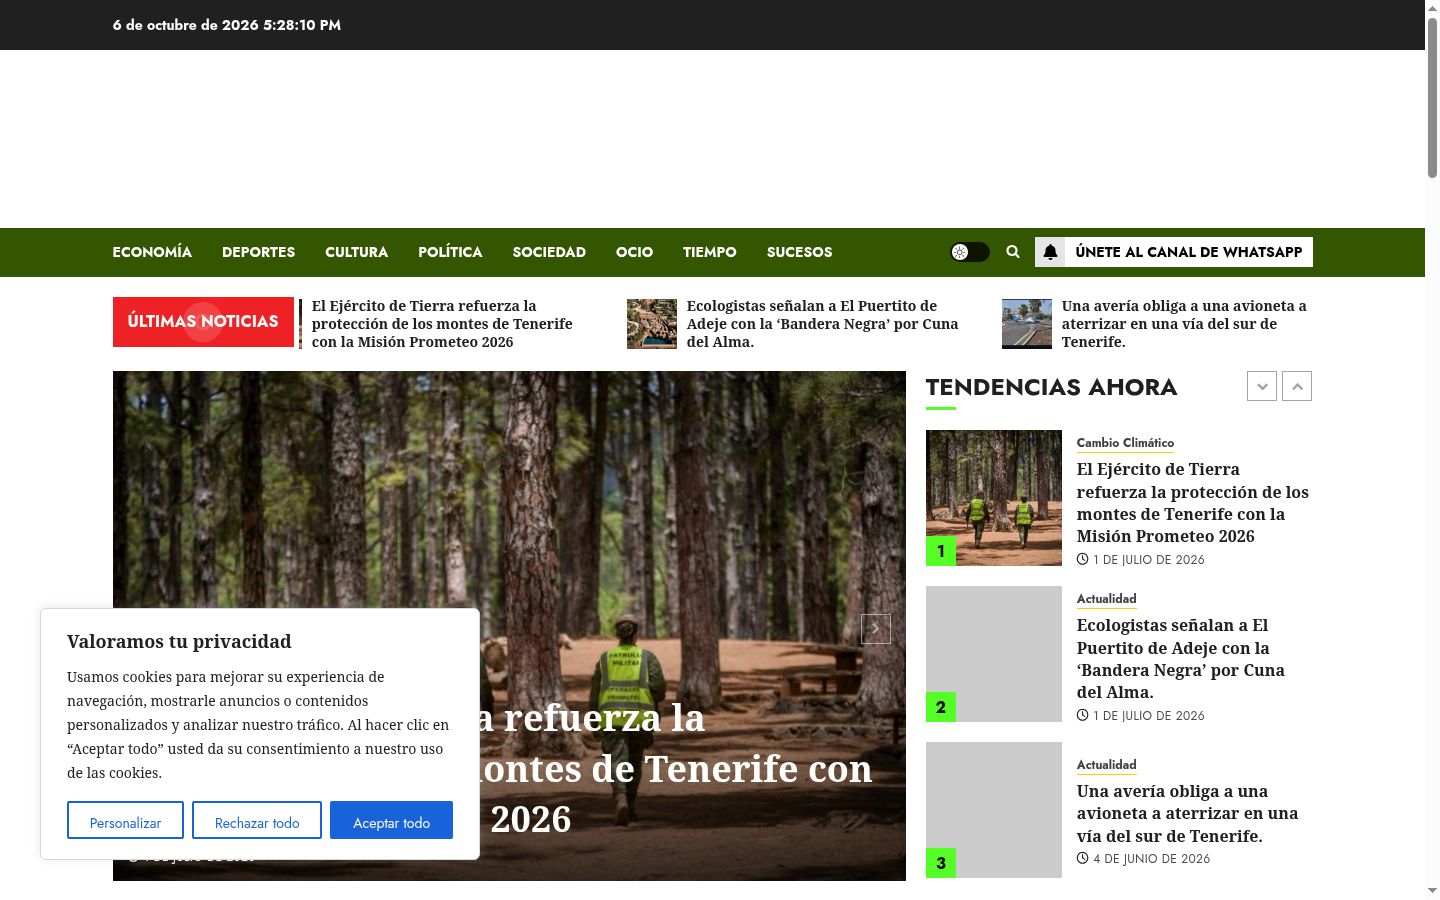The width and height of the screenshot is (1440, 900).
Task: Open ticker headline about Ecologistas and Puertito
Action: [x=822, y=324]
